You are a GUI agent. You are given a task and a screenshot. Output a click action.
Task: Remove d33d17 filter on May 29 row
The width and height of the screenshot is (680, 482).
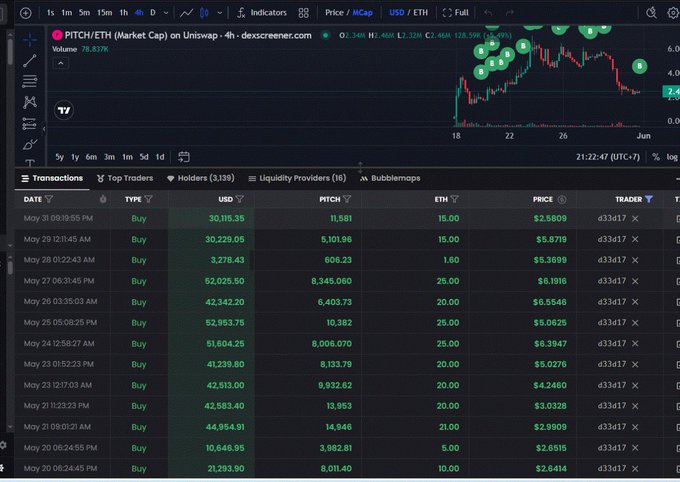tap(635, 239)
